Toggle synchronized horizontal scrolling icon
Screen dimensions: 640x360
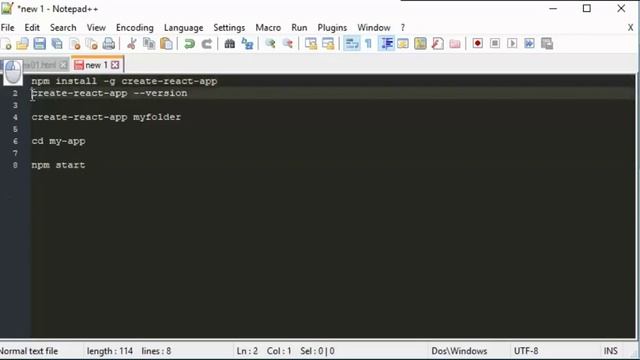[x=328, y=44]
